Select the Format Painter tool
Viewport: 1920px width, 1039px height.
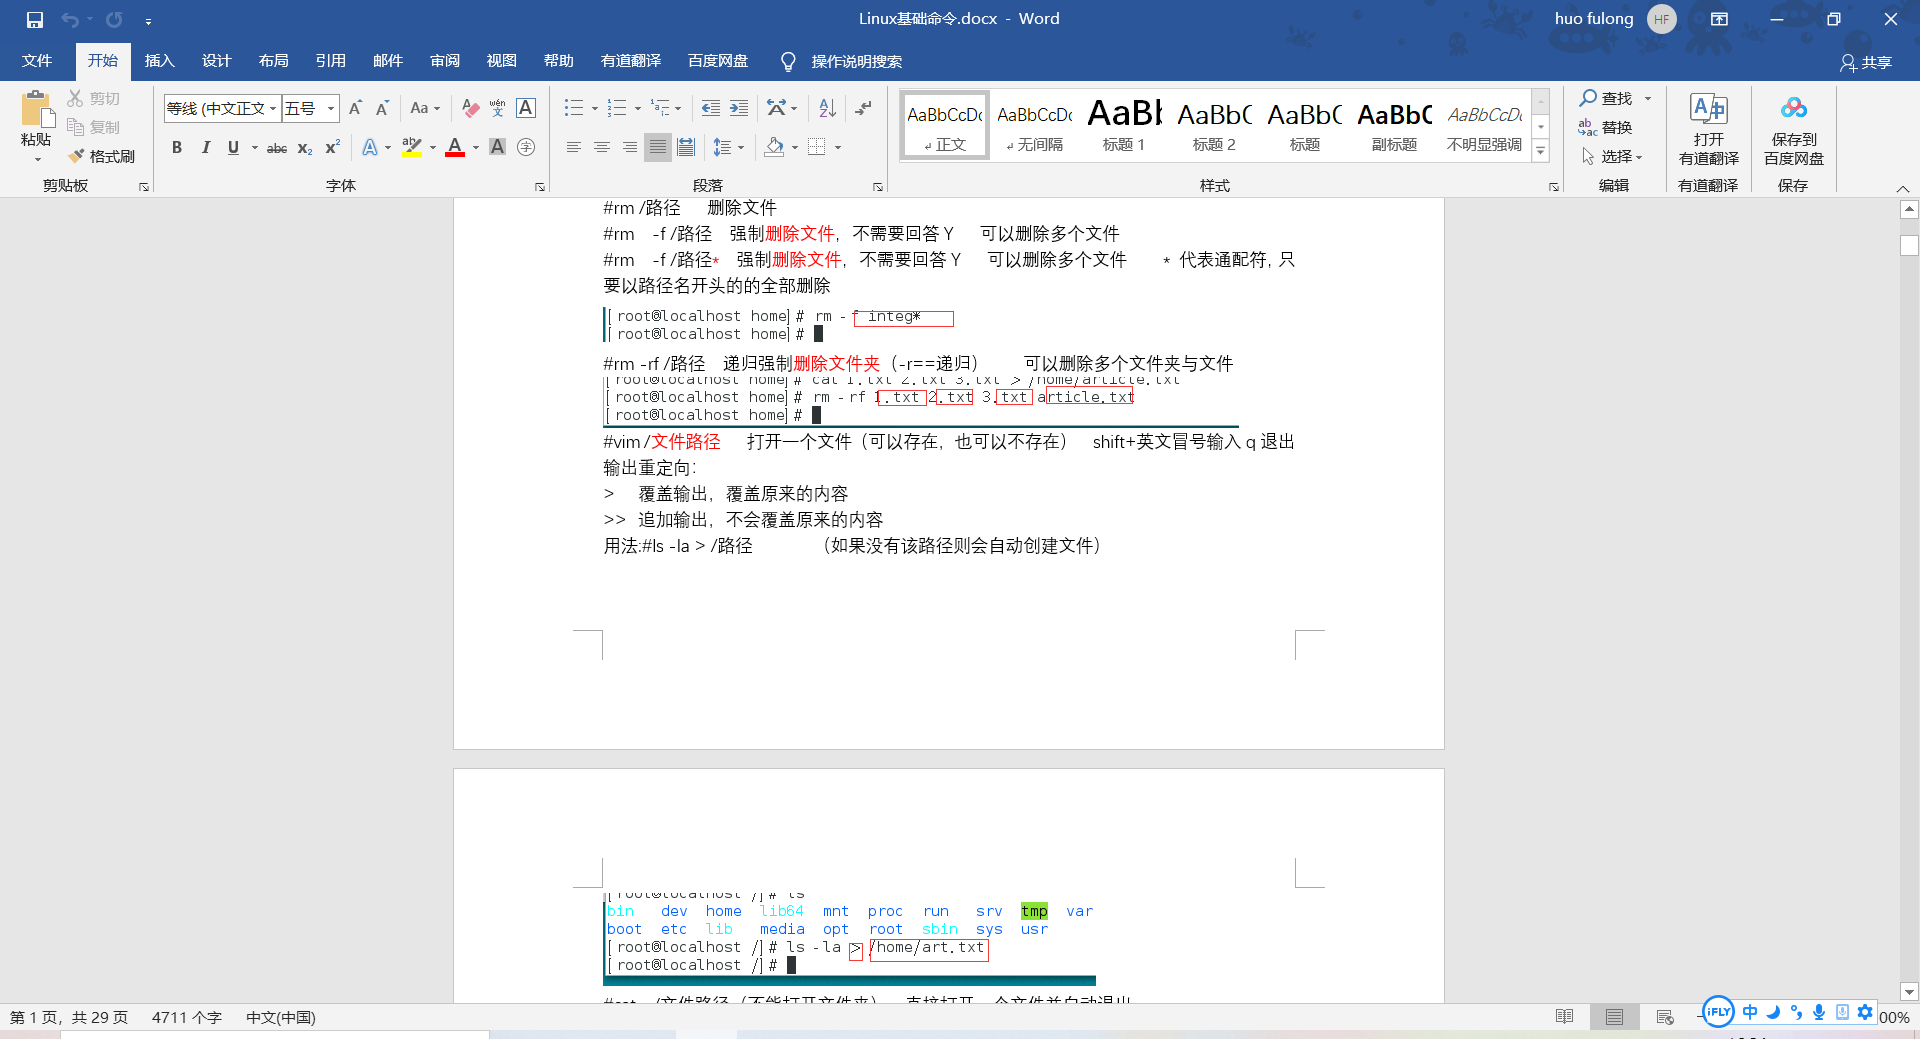tap(101, 156)
